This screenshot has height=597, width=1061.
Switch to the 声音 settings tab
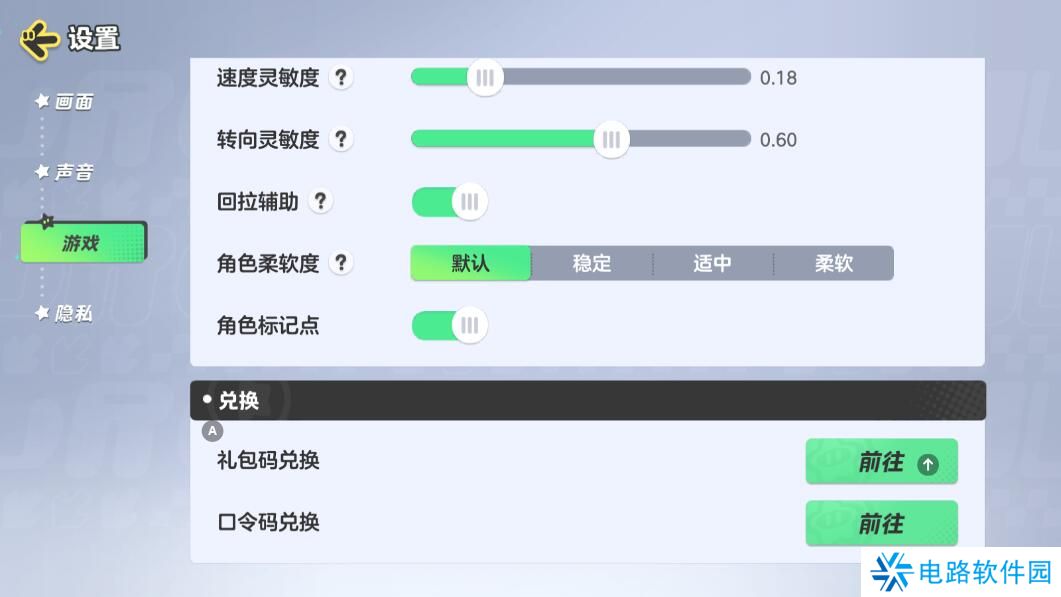click(75, 172)
